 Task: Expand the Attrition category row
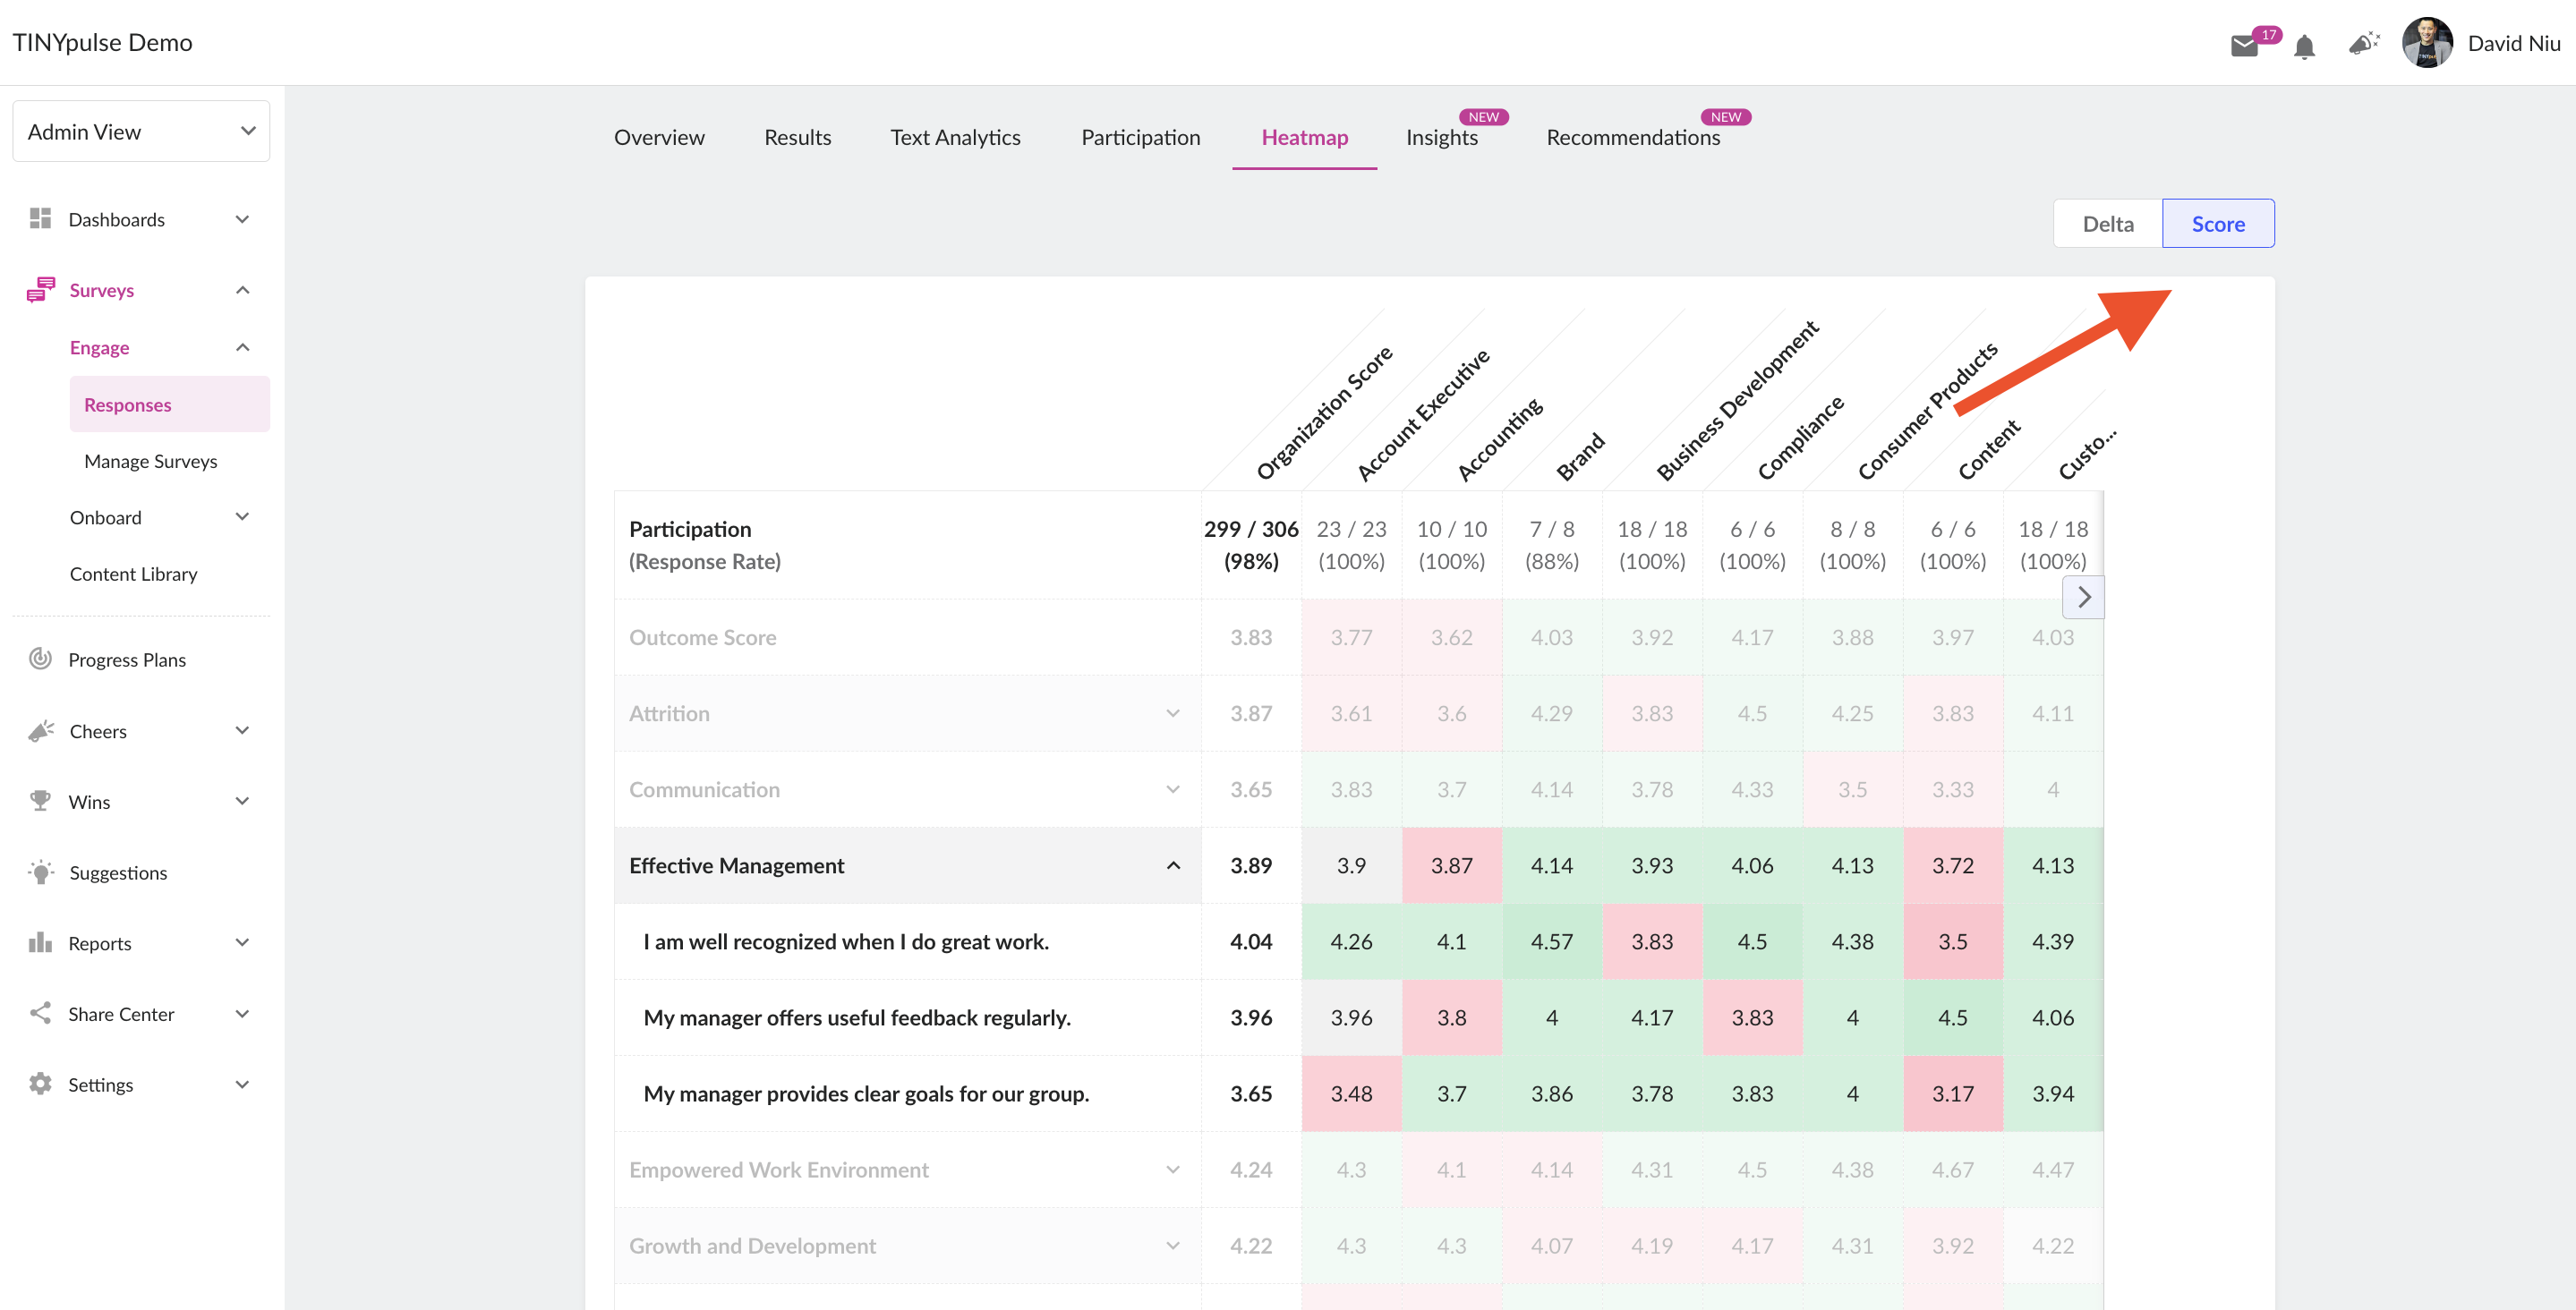1173,714
